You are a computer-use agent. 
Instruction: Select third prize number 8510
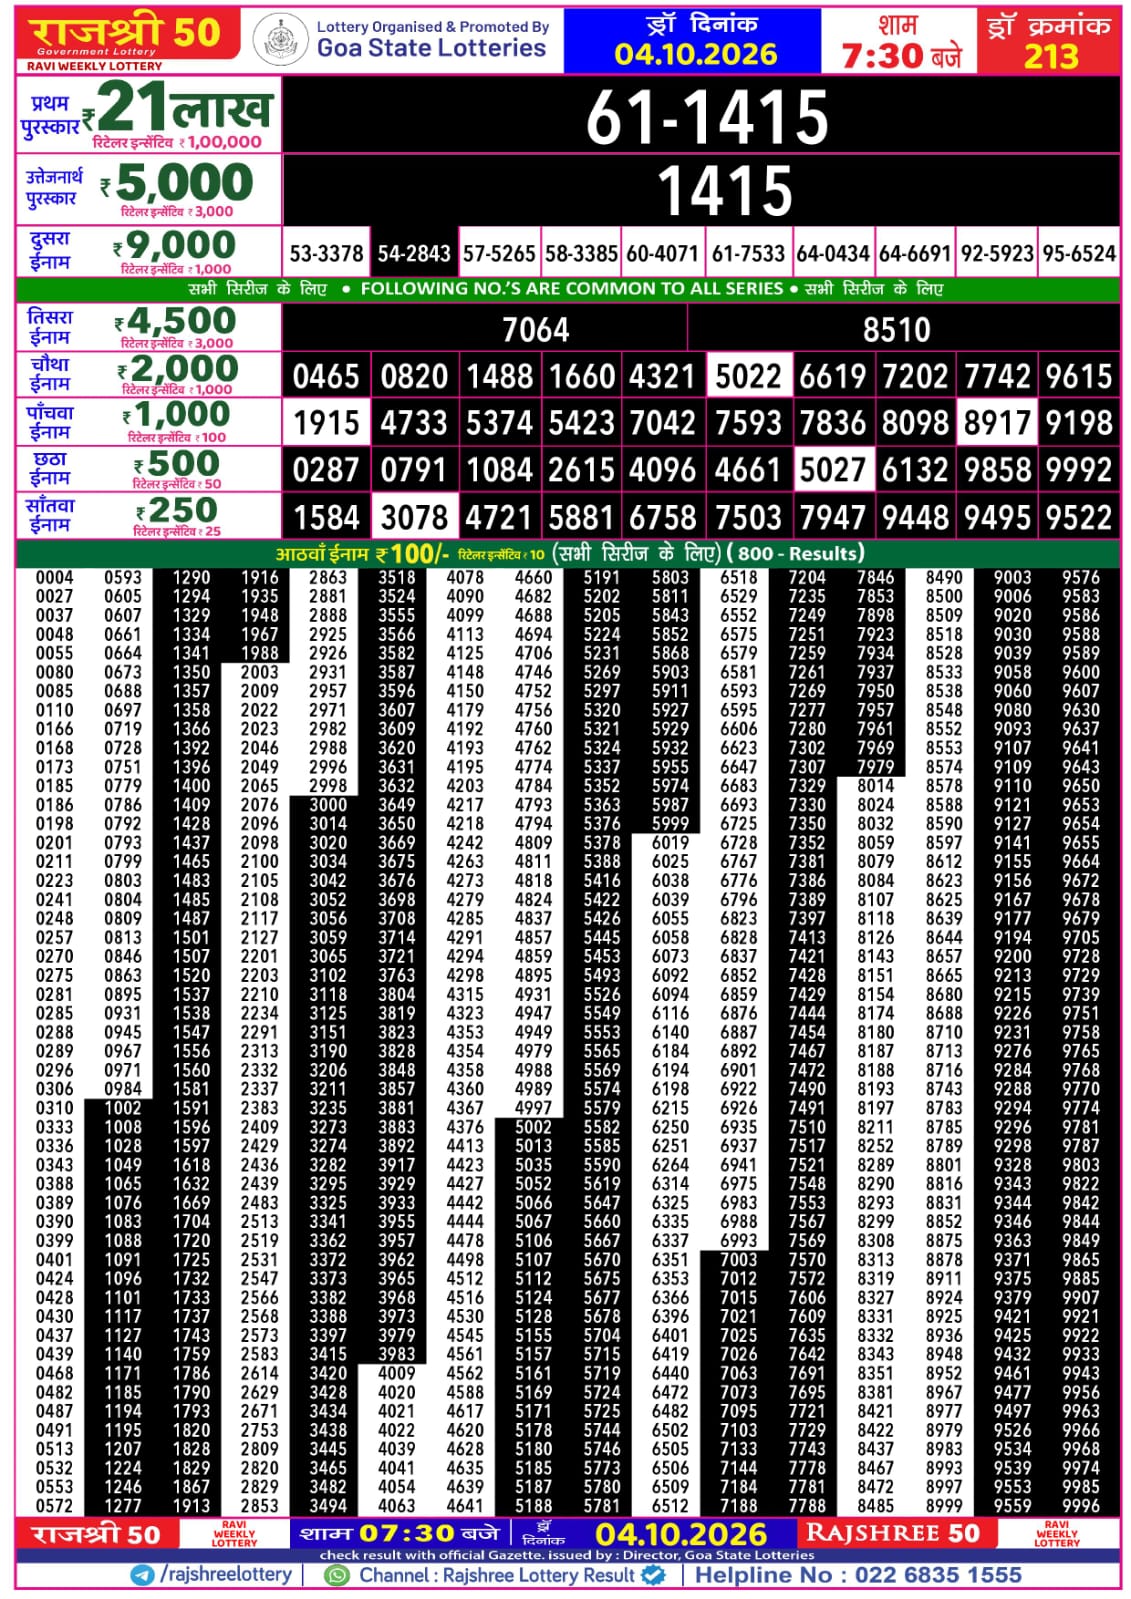pos(897,329)
